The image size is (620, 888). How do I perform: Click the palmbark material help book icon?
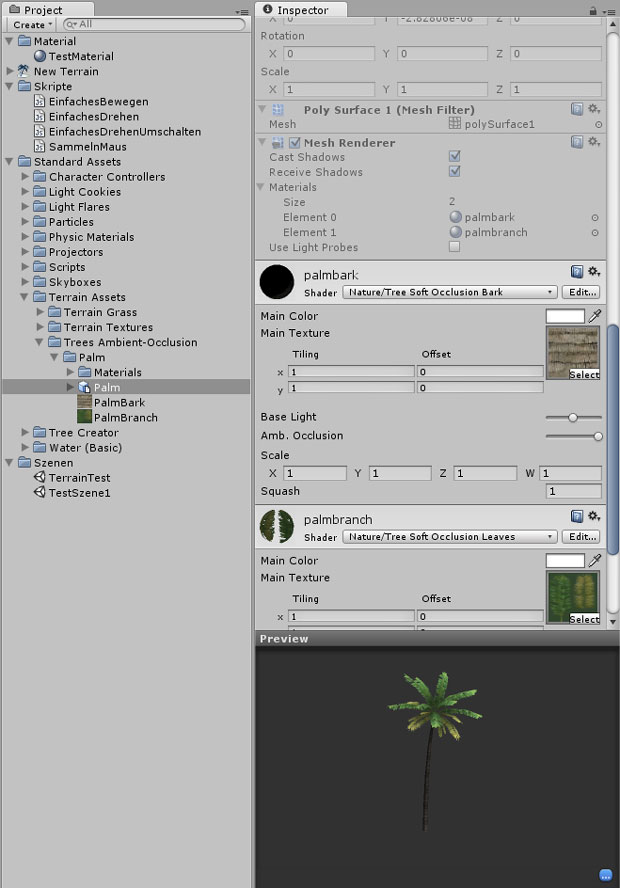click(577, 272)
